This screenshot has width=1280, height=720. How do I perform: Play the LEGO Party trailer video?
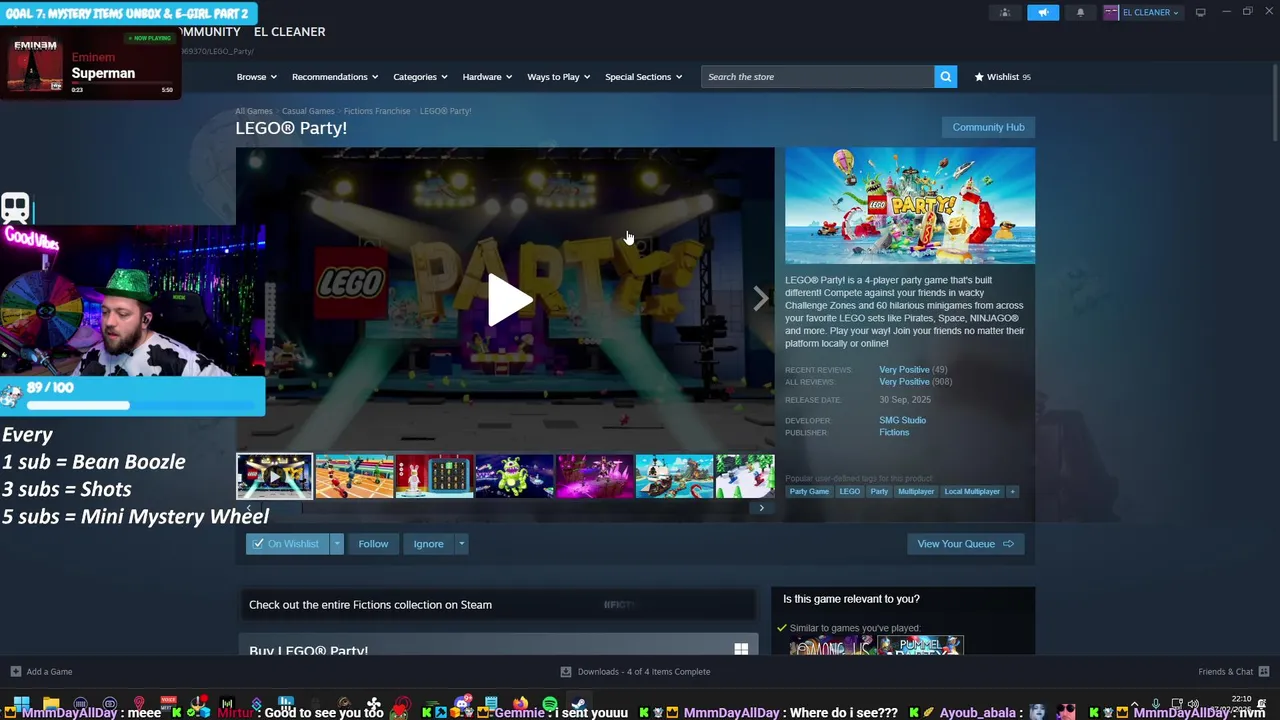click(509, 299)
